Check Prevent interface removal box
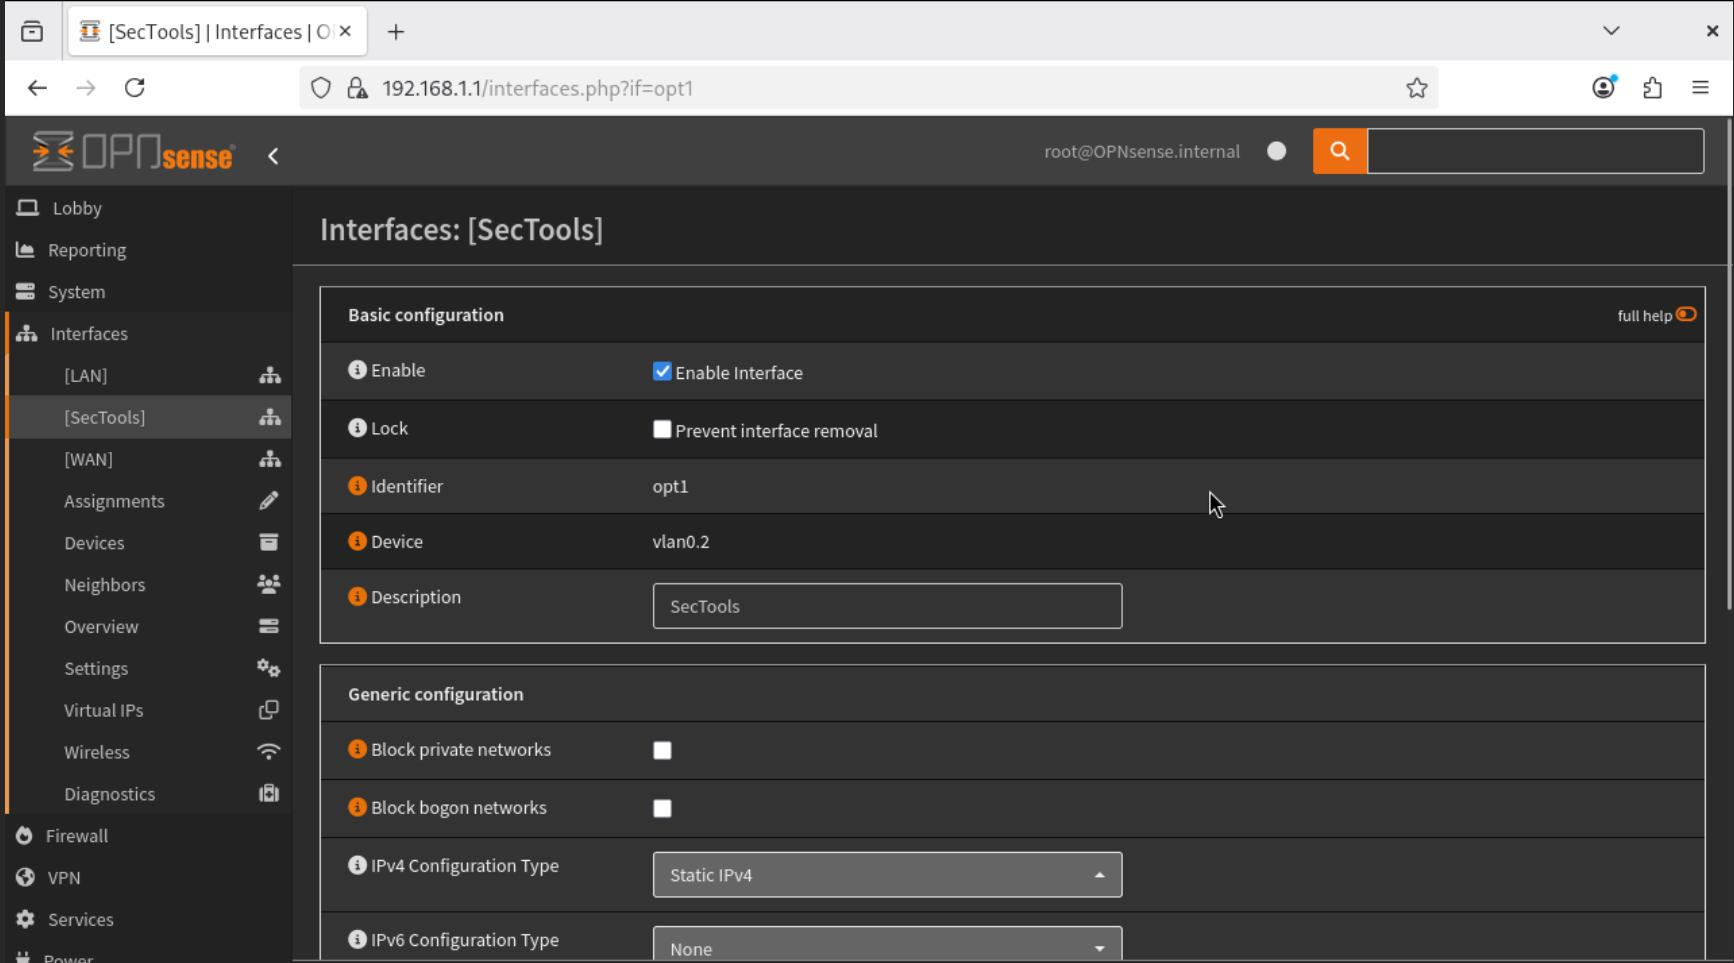 662,430
